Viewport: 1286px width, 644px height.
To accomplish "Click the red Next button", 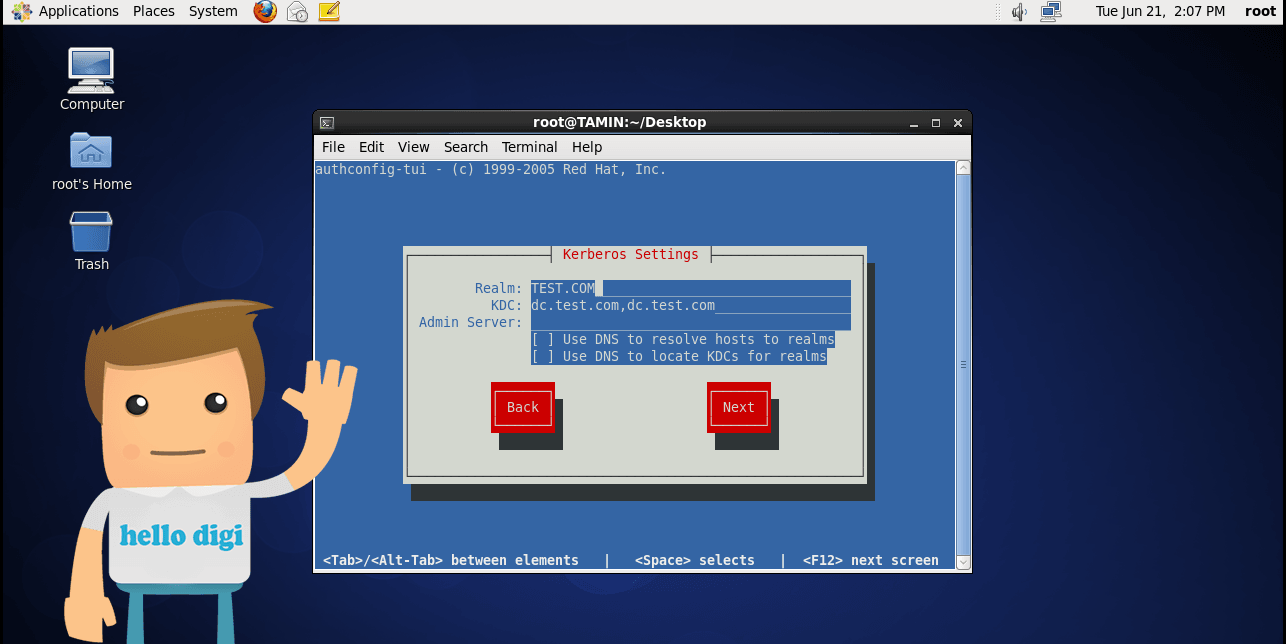I will pos(739,407).
